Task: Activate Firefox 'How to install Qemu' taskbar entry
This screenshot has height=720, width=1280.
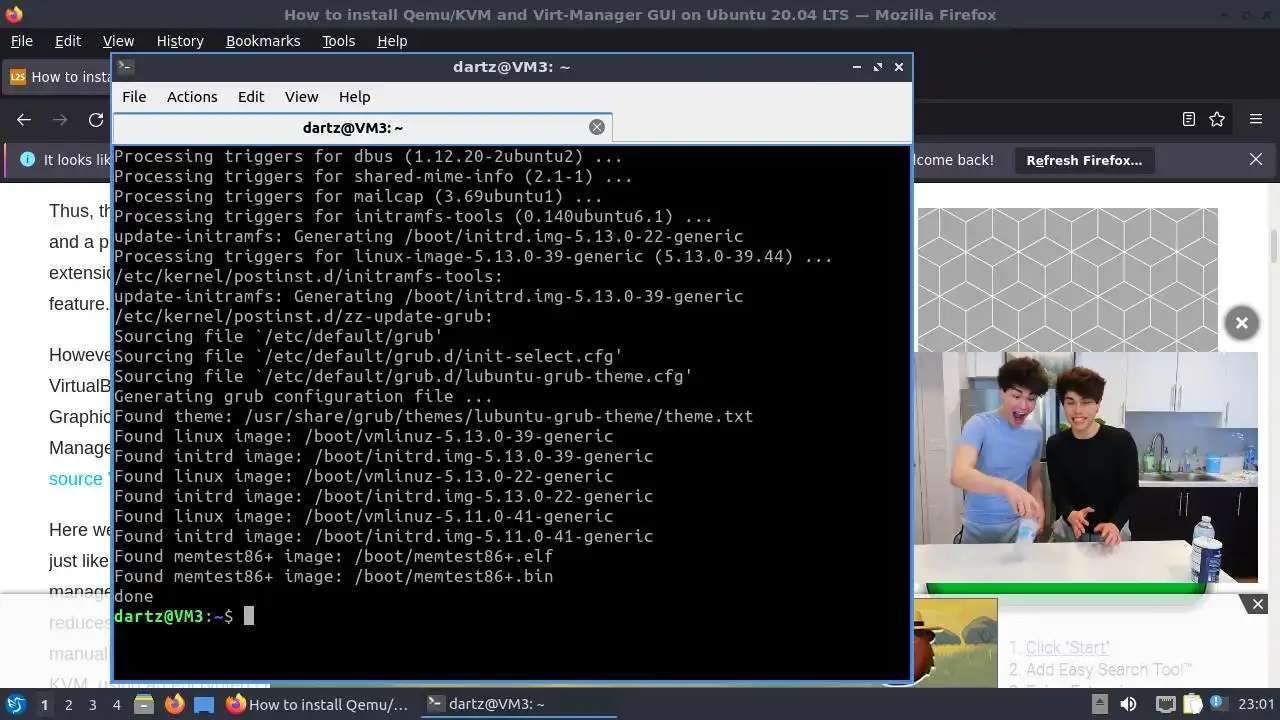Action: coord(317,704)
